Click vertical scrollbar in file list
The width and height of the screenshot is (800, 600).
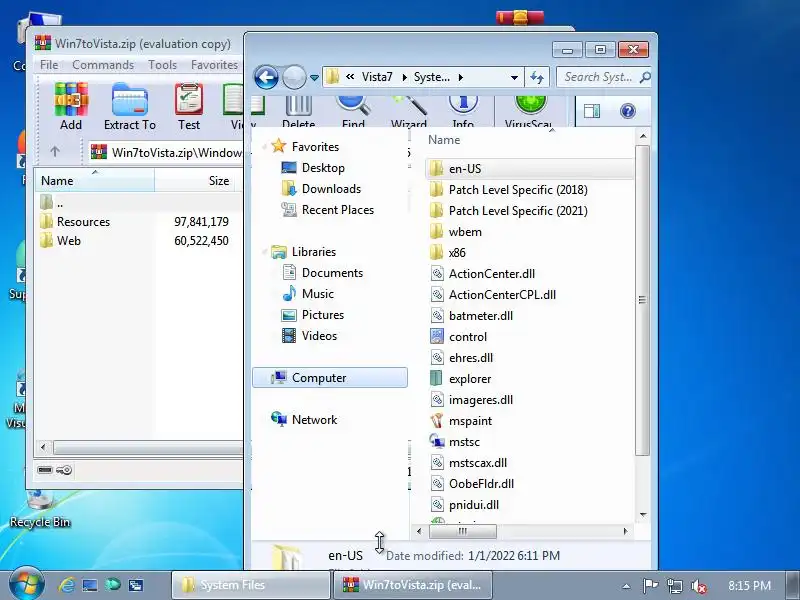tap(643, 300)
